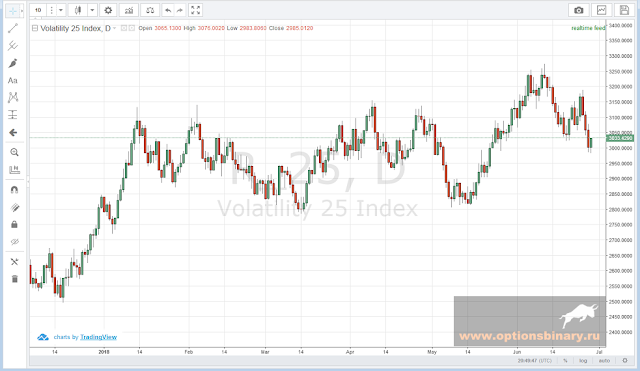
Task: Click the Mar label on time axis
Action: [x=265, y=352]
